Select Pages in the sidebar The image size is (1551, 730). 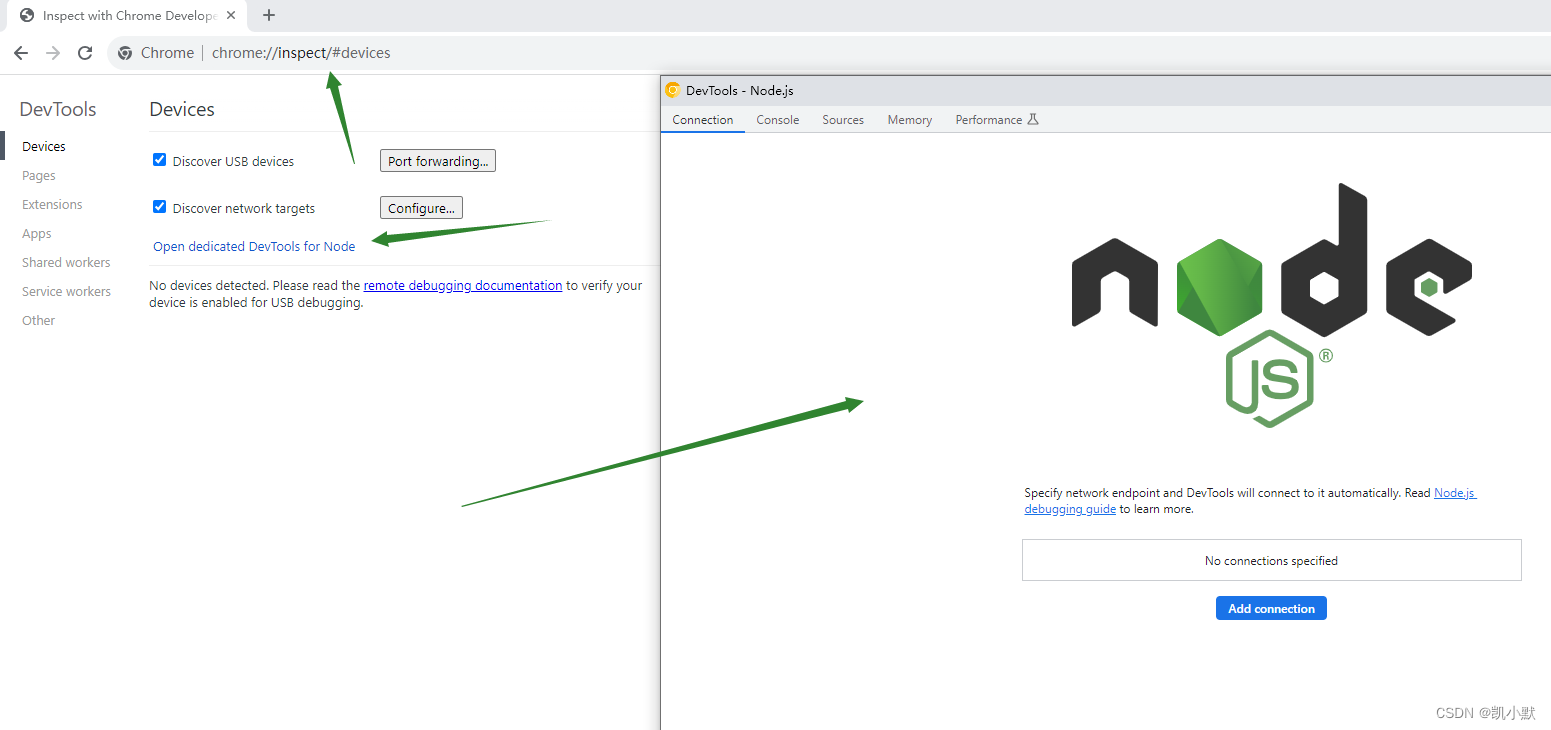coord(39,175)
